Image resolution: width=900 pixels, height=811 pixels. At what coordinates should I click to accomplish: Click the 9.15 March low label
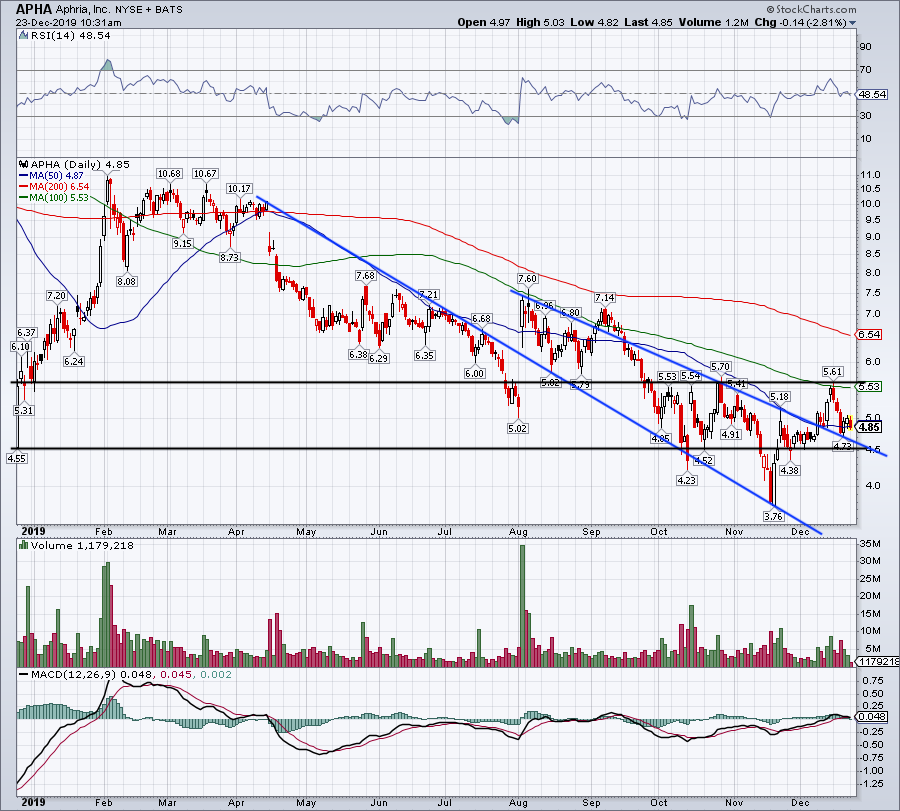click(x=183, y=243)
